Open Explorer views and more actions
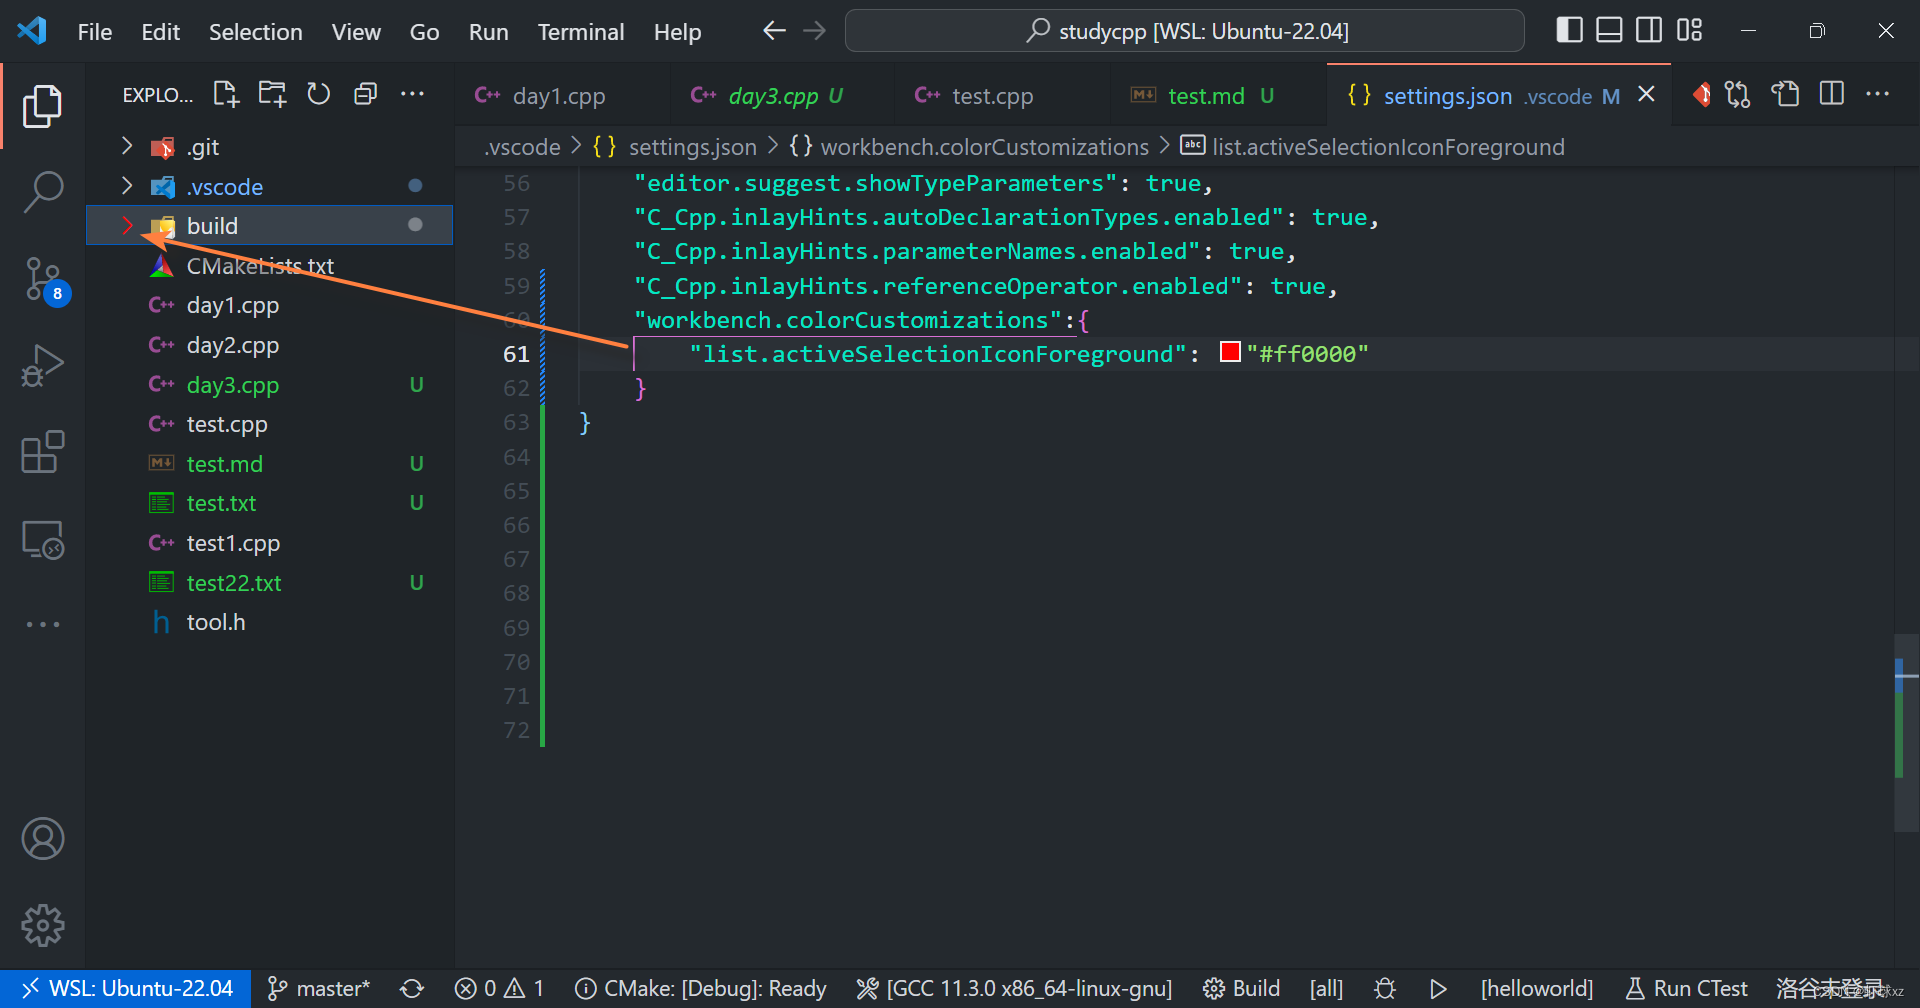 412,94
